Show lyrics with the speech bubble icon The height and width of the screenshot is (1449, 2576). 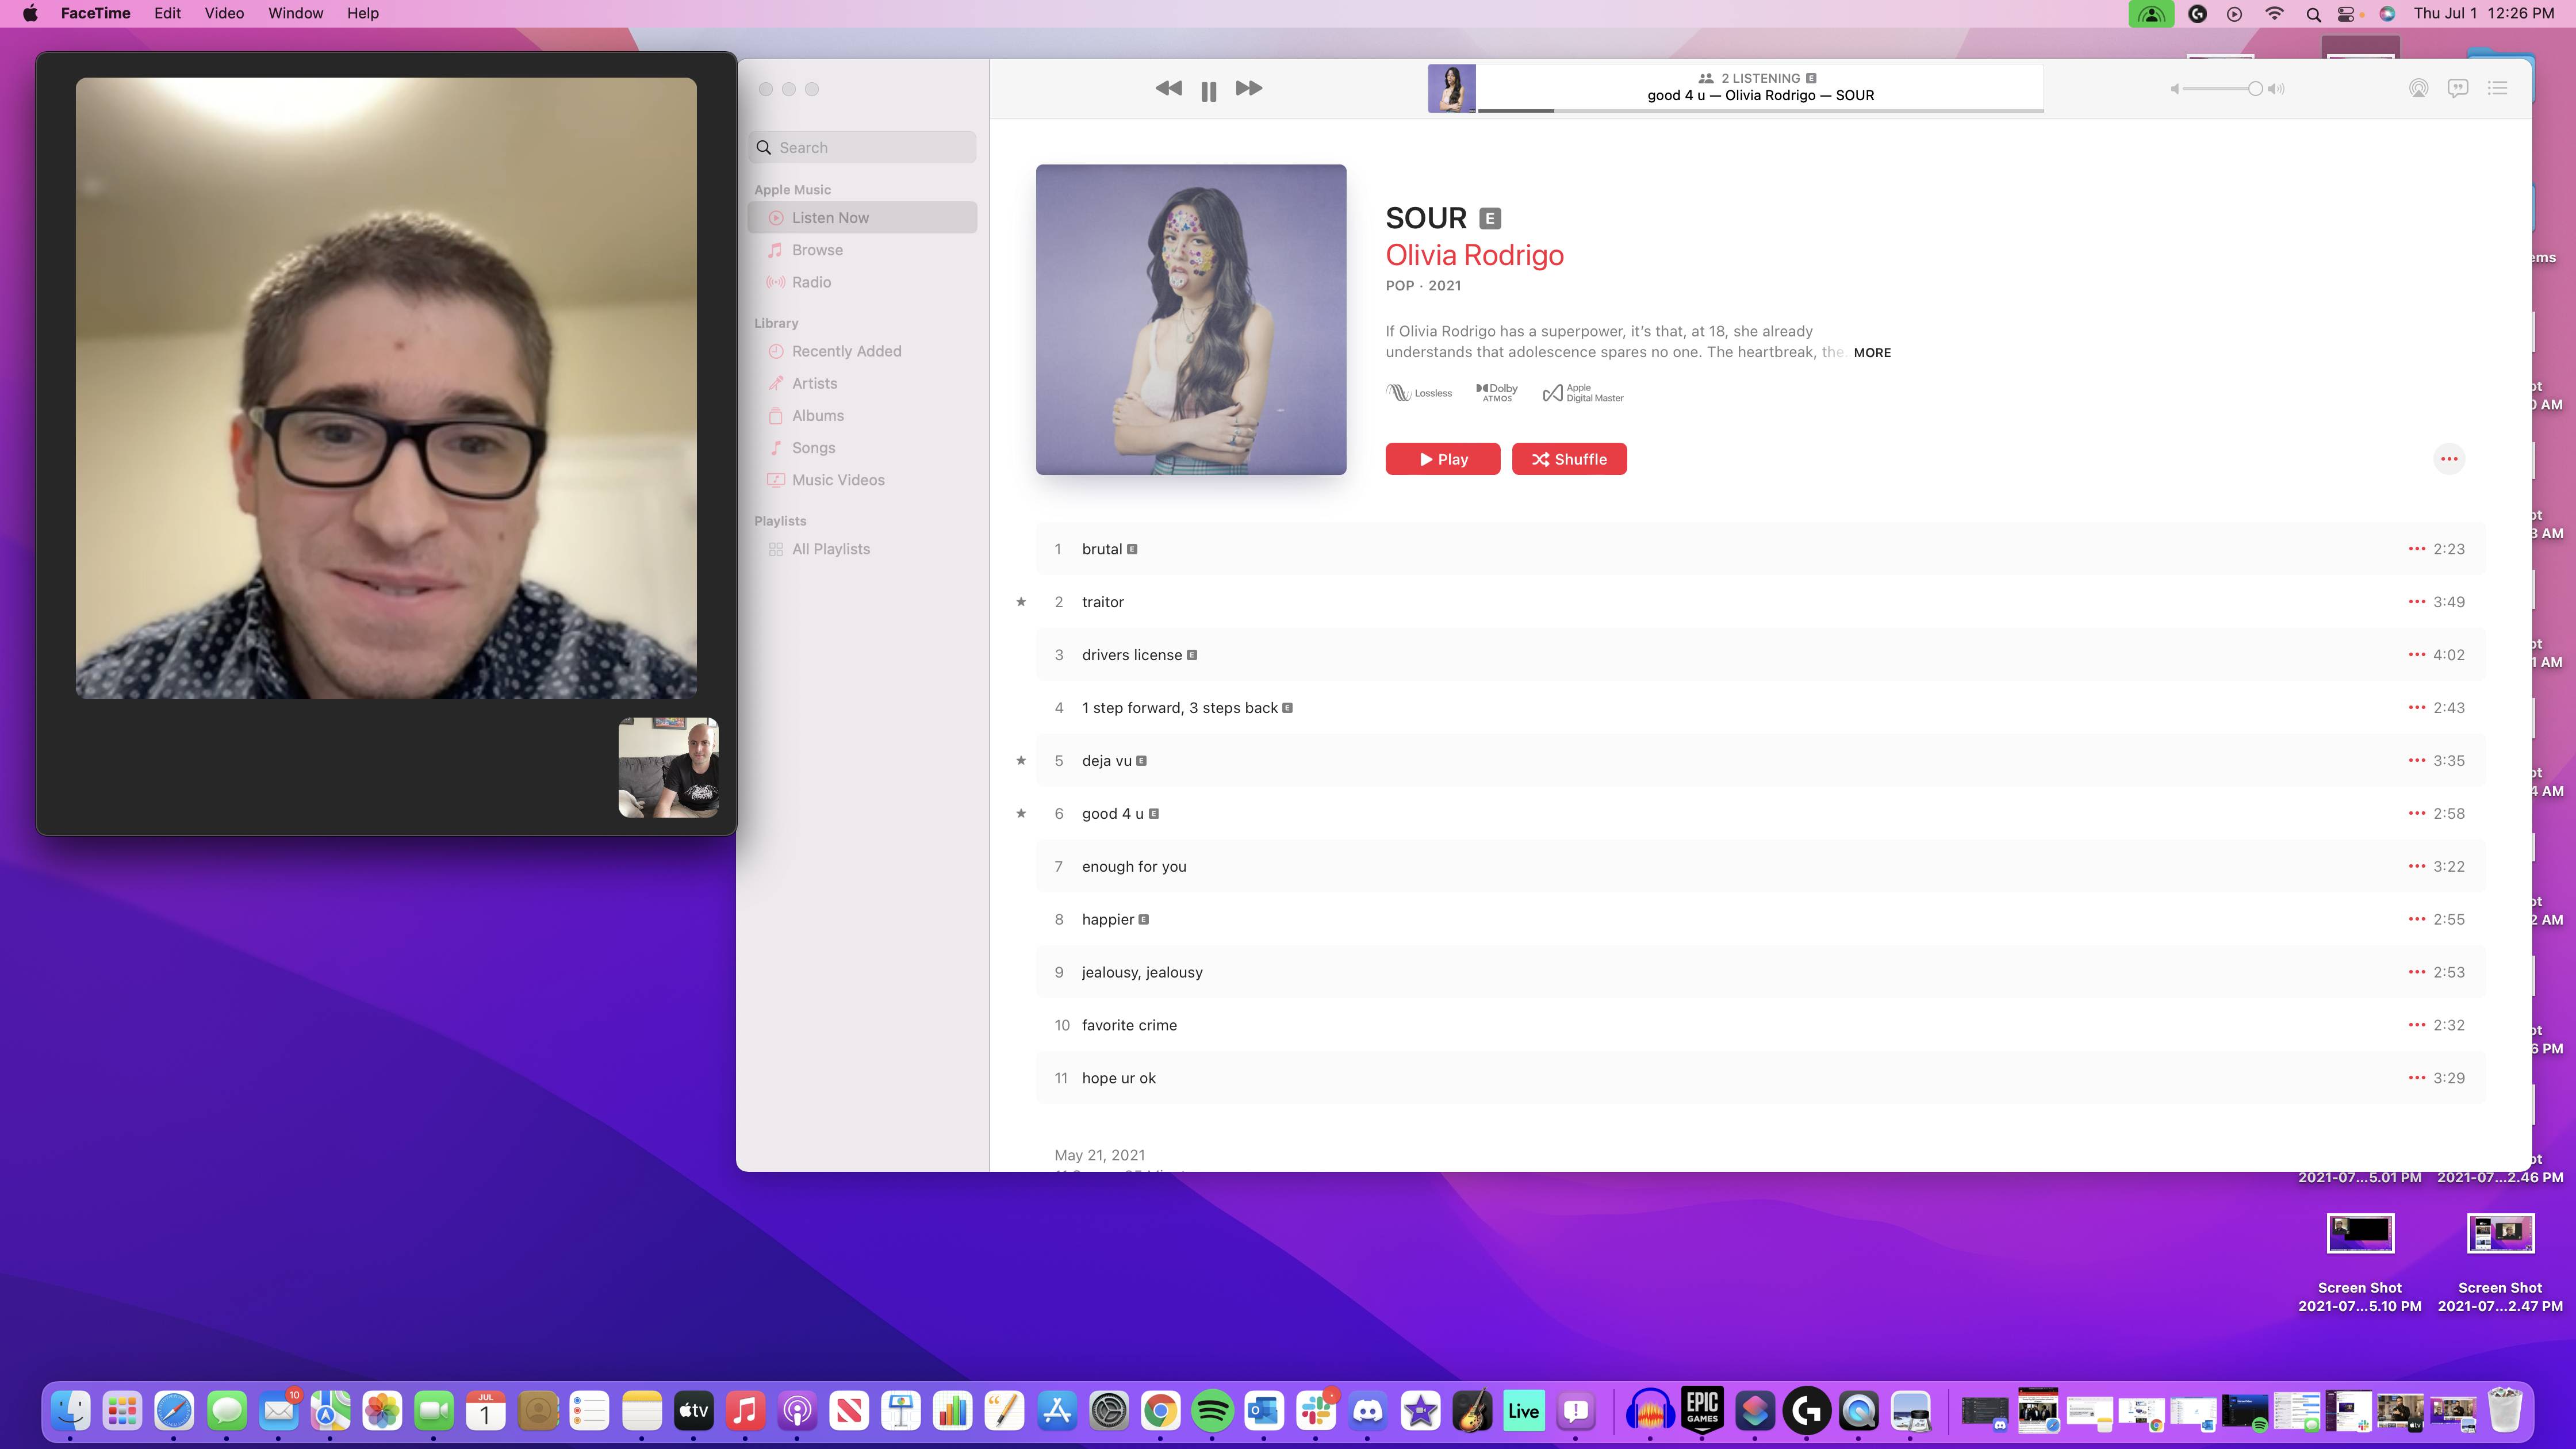tap(2458, 89)
